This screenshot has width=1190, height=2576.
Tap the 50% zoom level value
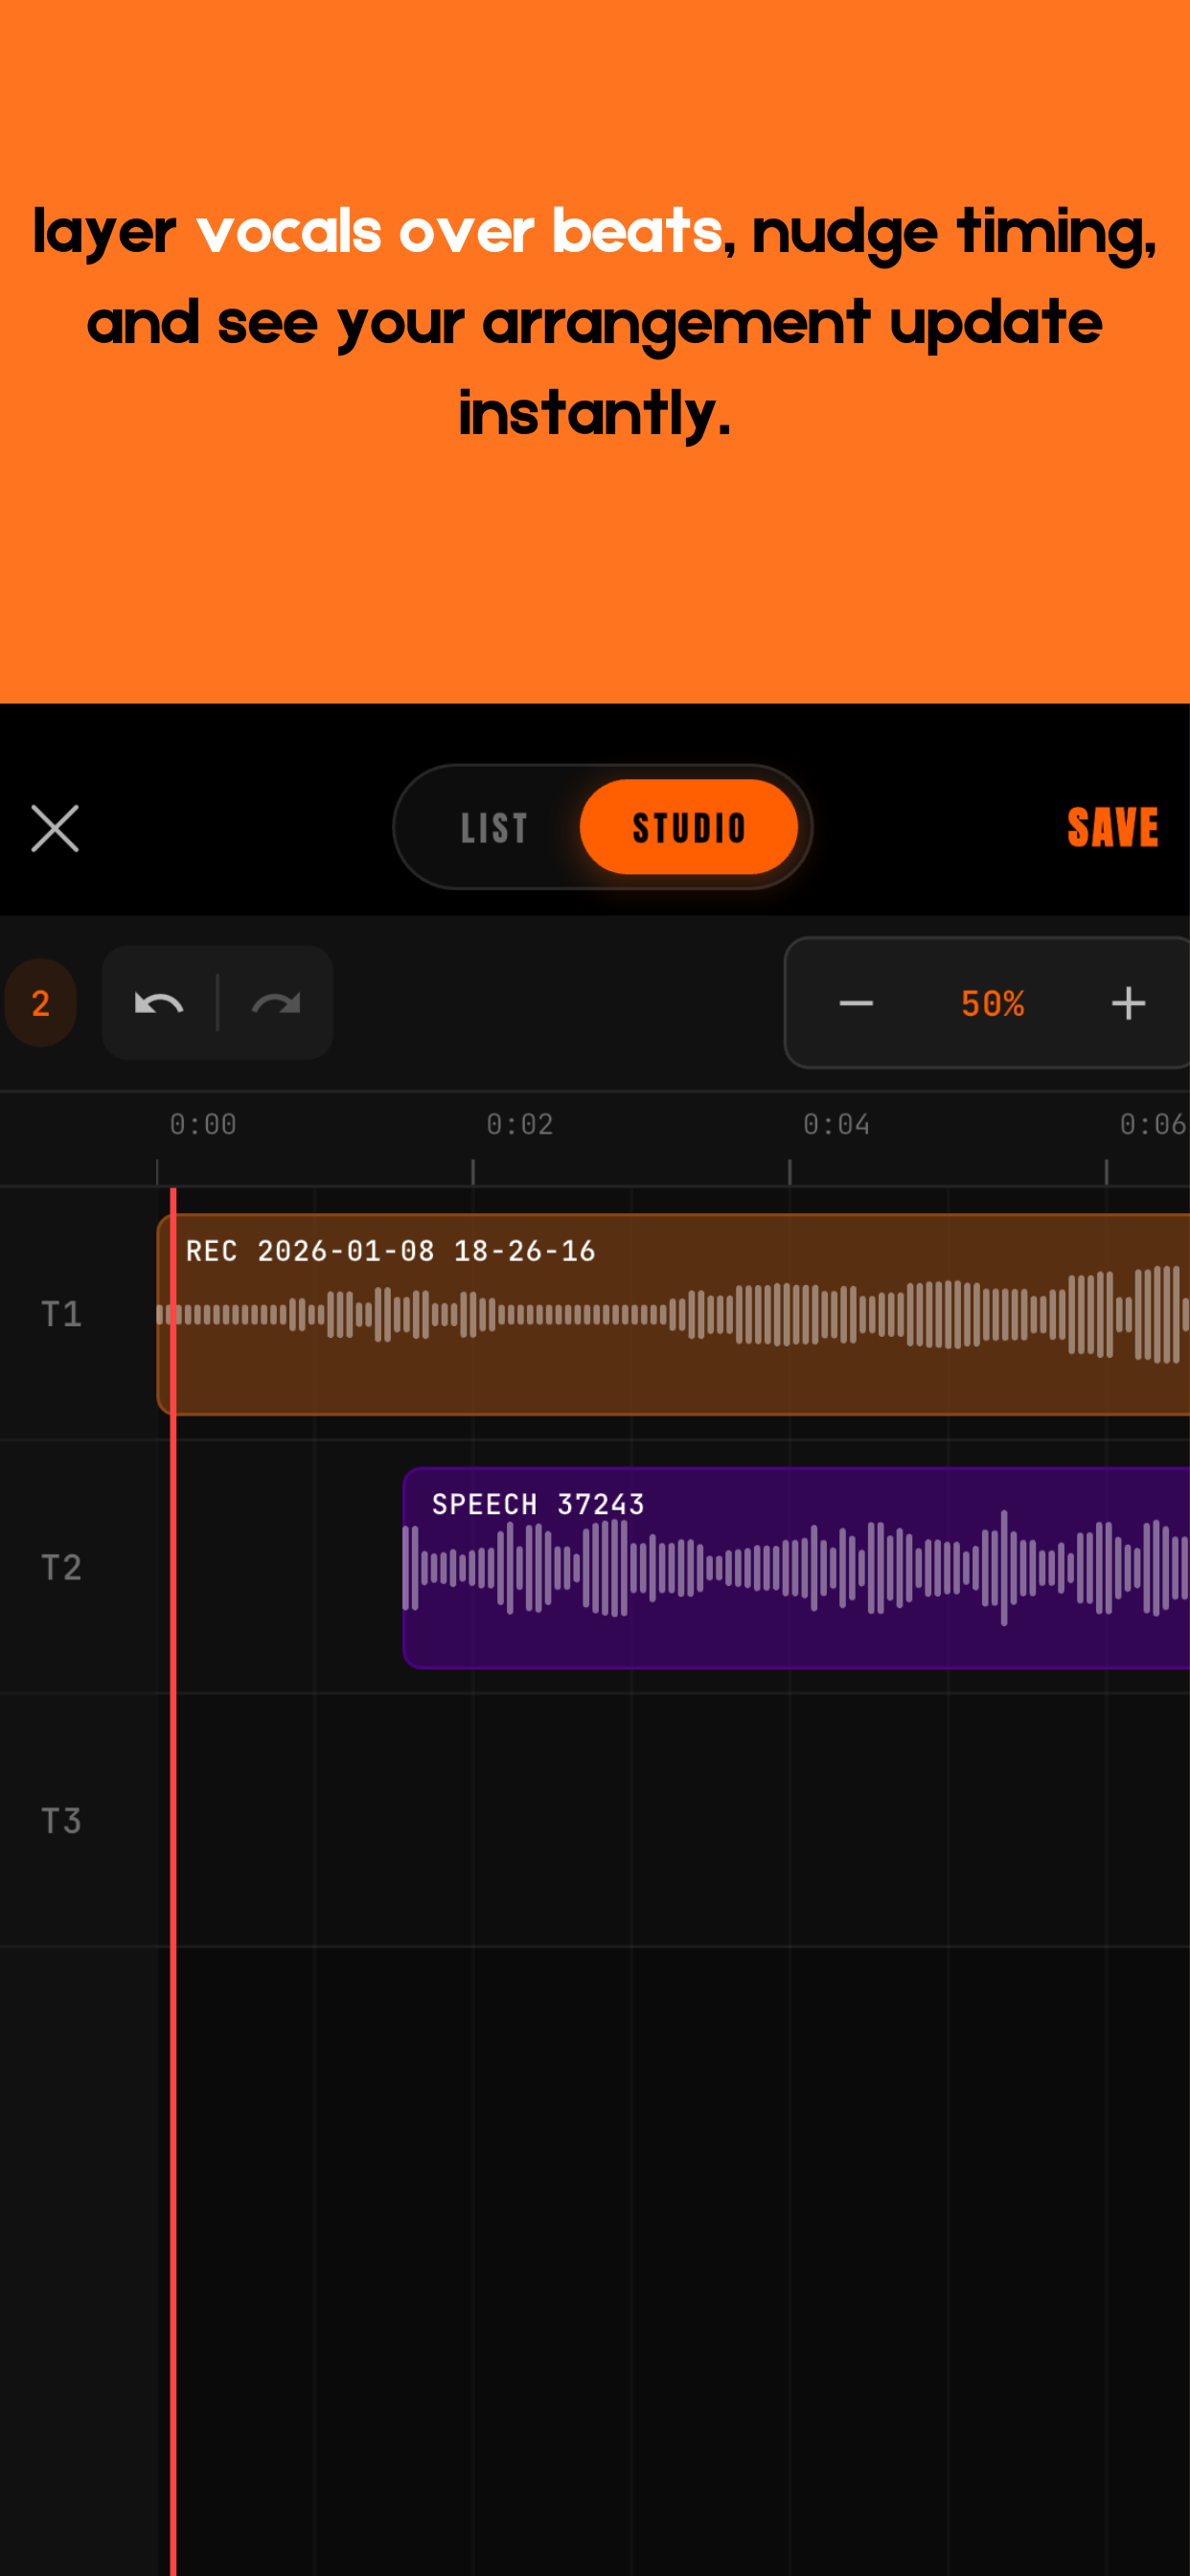point(993,1003)
